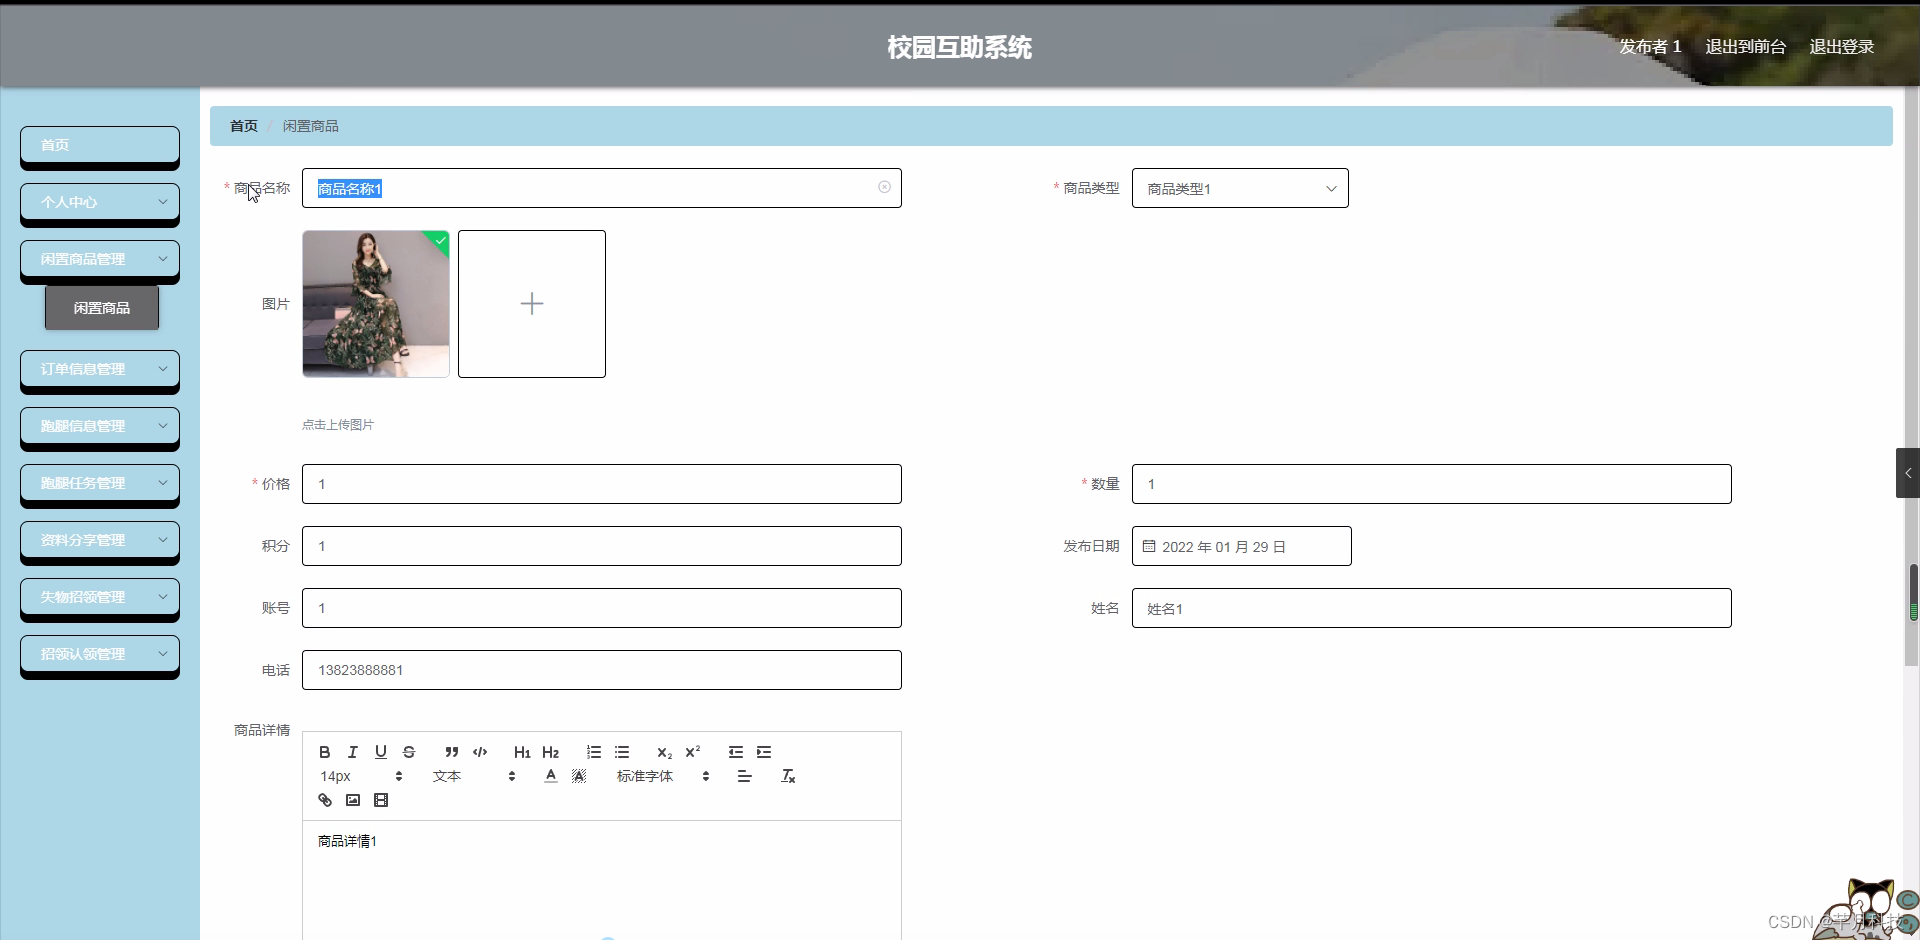Open the text color picker in the editor
The width and height of the screenshot is (1920, 940).
pyautogui.click(x=550, y=776)
